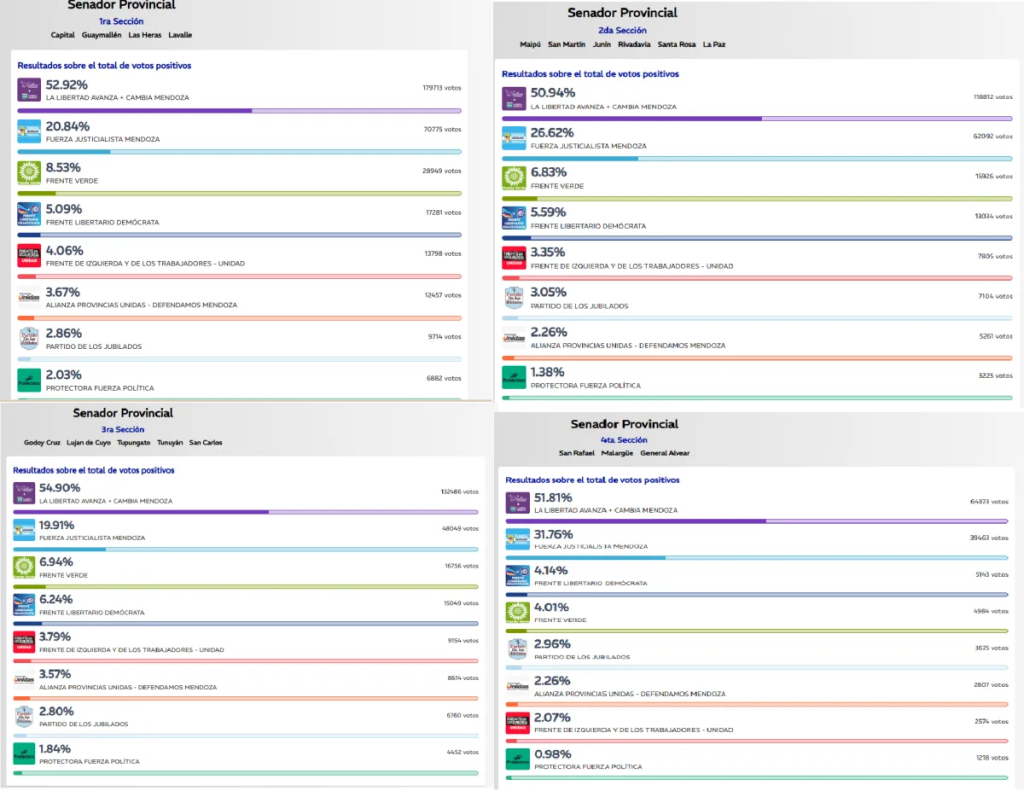The width and height of the screenshot is (1024, 791).
Task: Click green 8.53% Frente Verde bar in 1ra Sección
Action: point(239,193)
